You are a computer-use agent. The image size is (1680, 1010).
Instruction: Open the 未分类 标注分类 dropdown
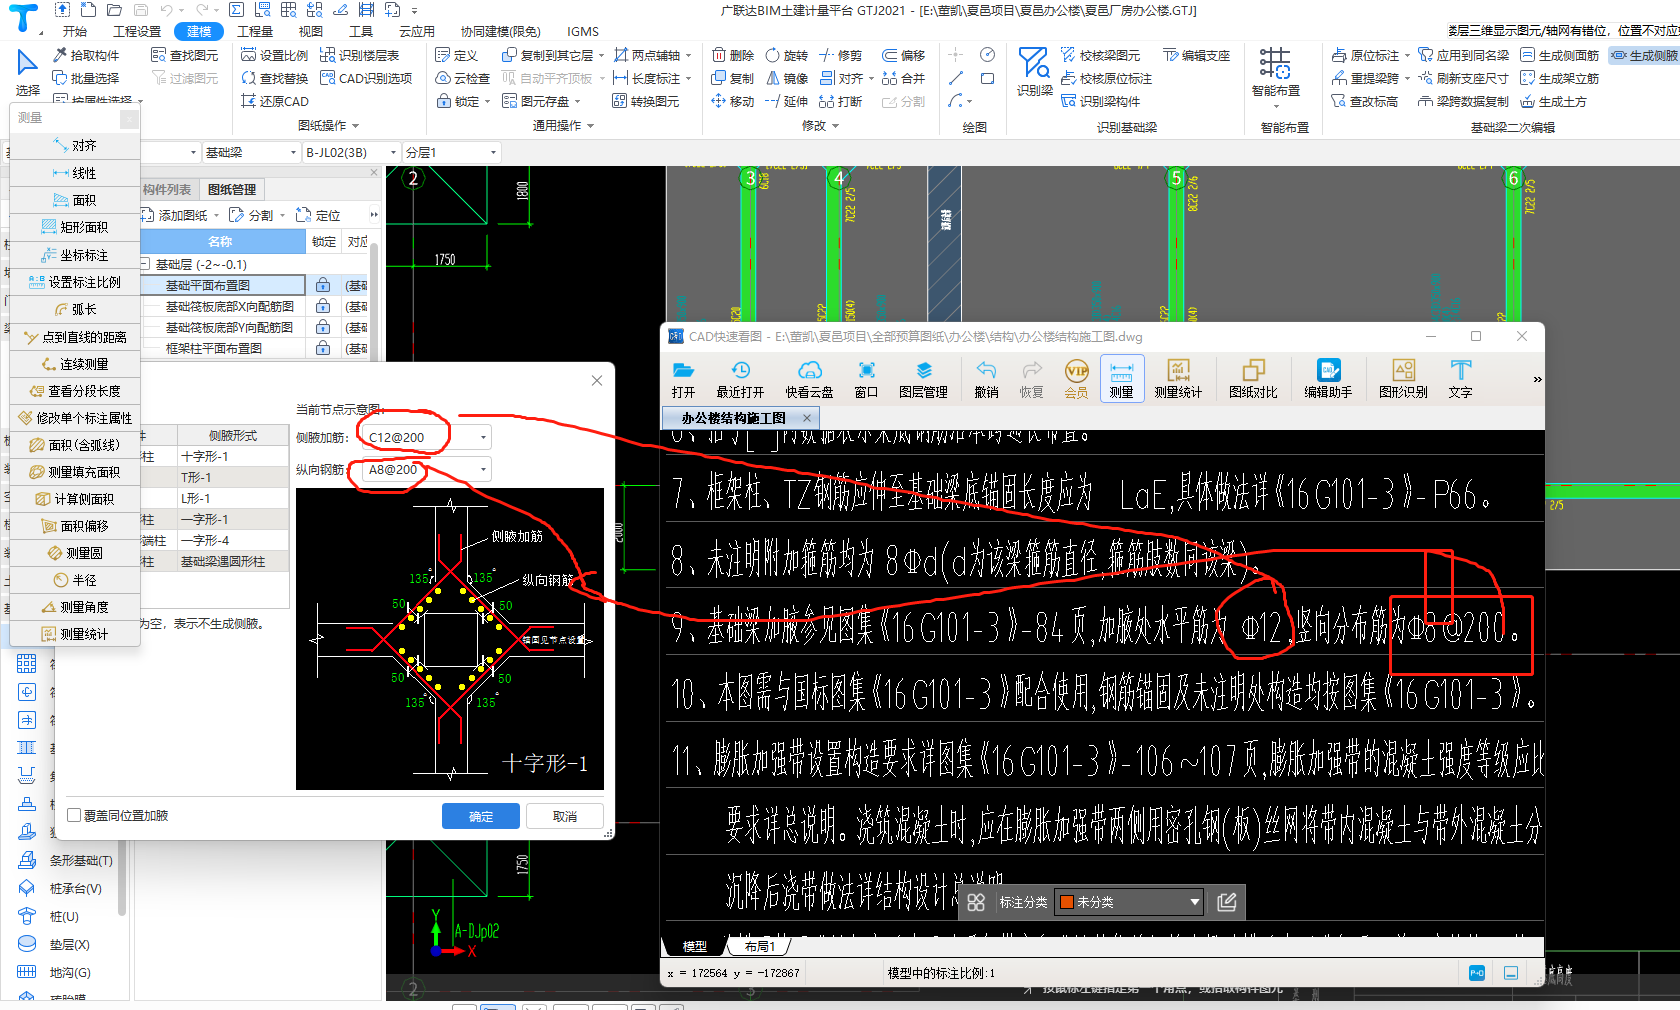pos(1194,902)
